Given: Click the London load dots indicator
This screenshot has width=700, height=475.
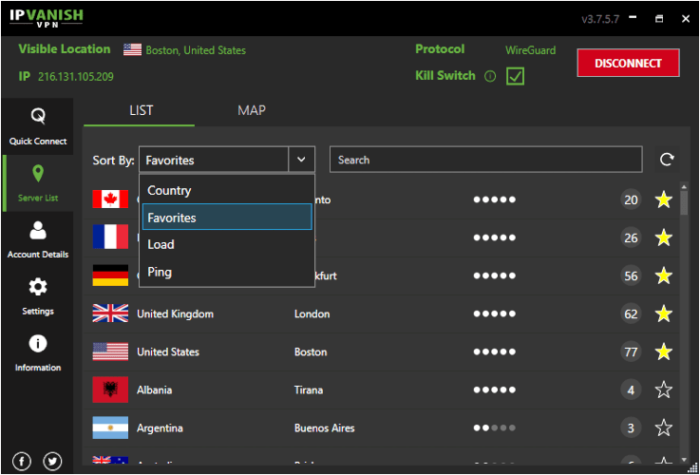Looking at the screenshot, I should (495, 314).
